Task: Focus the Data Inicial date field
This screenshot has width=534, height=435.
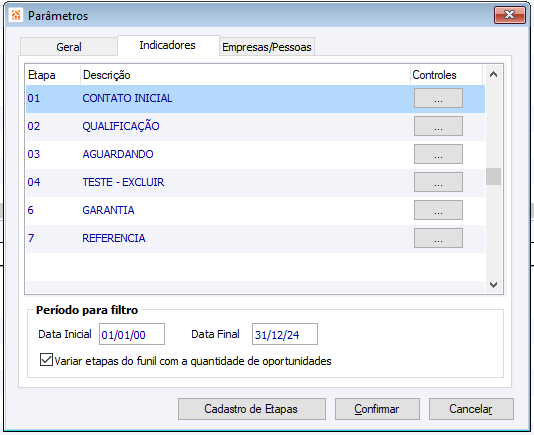Action: pos(132,334)
